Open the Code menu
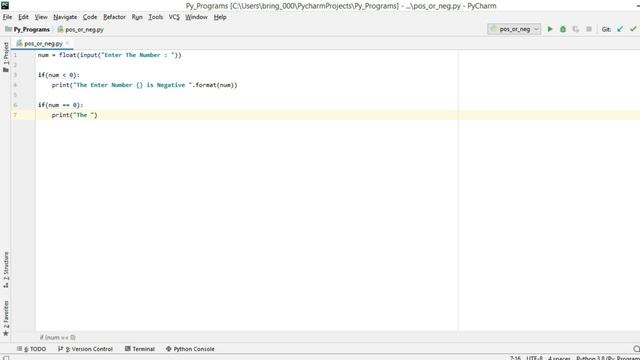The image size is (640, 360). coord(90,17)
